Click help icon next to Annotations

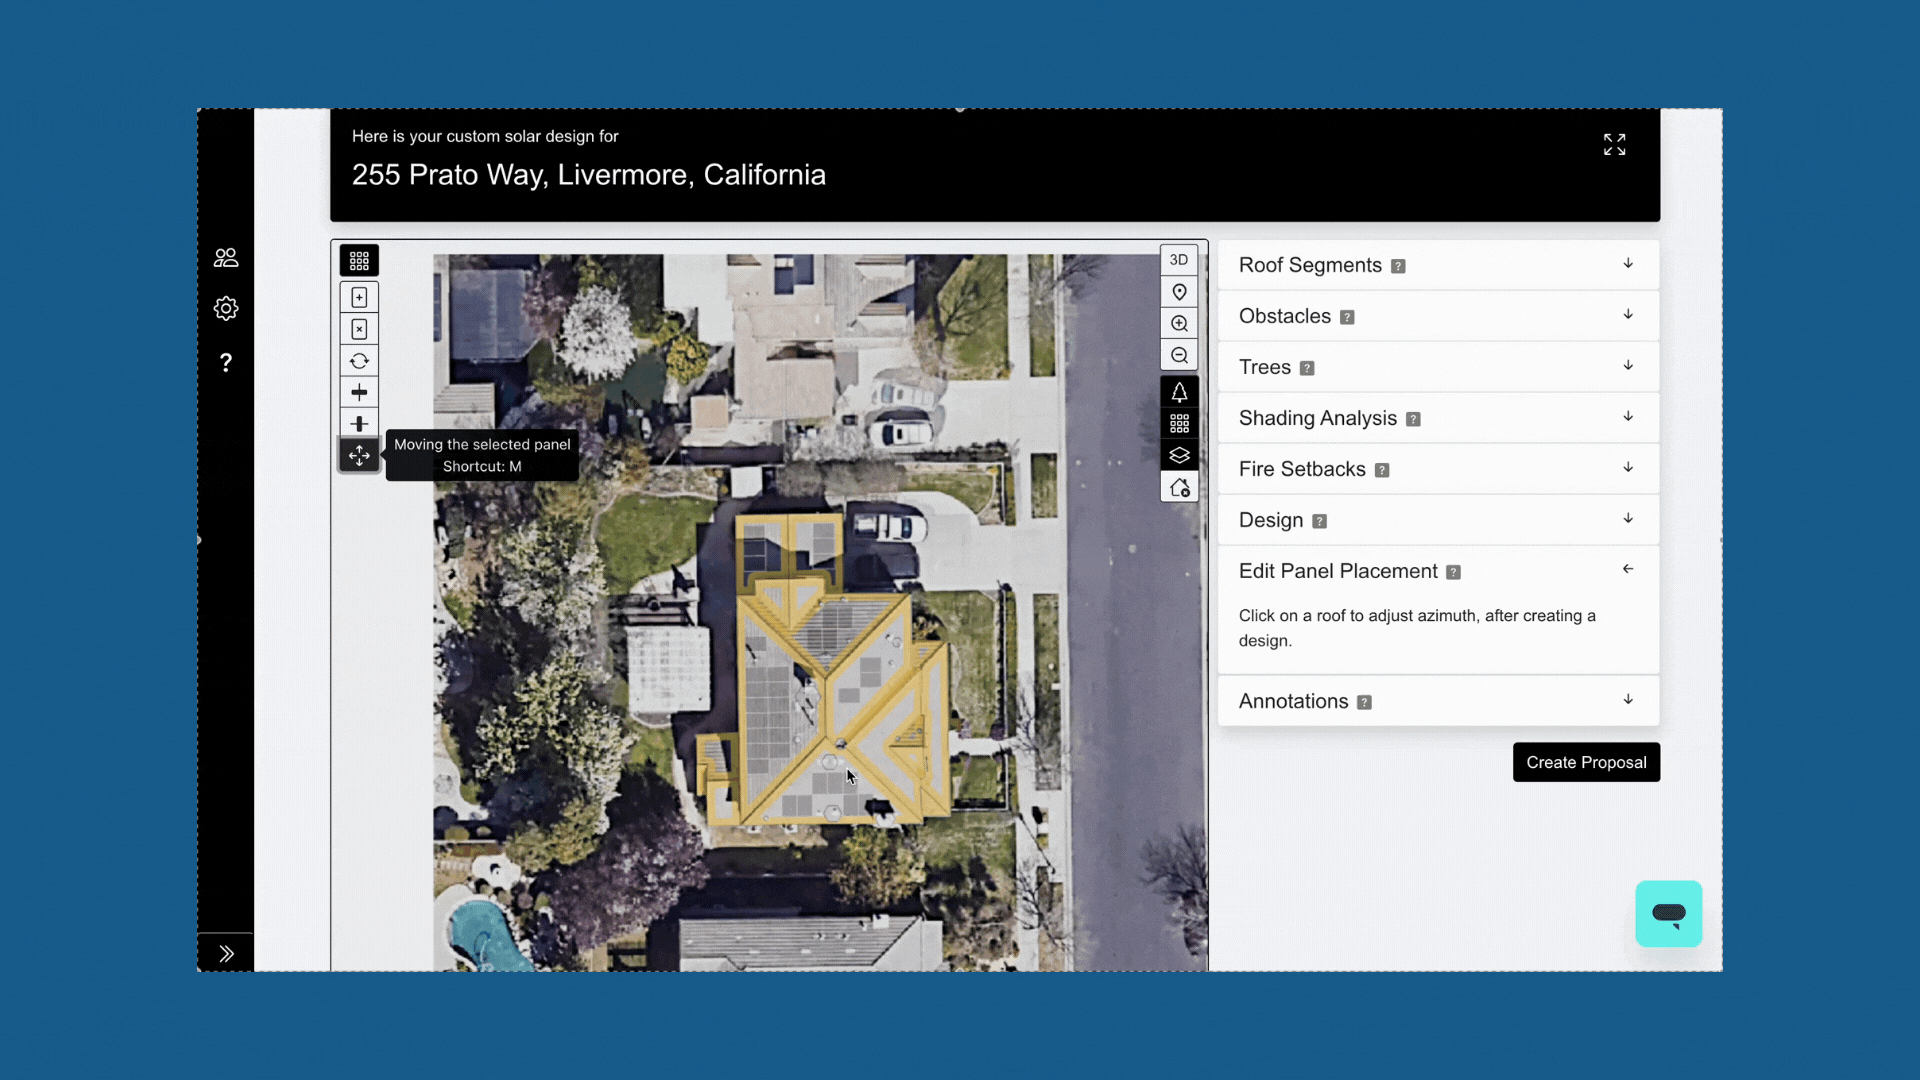coord(1364,703)
